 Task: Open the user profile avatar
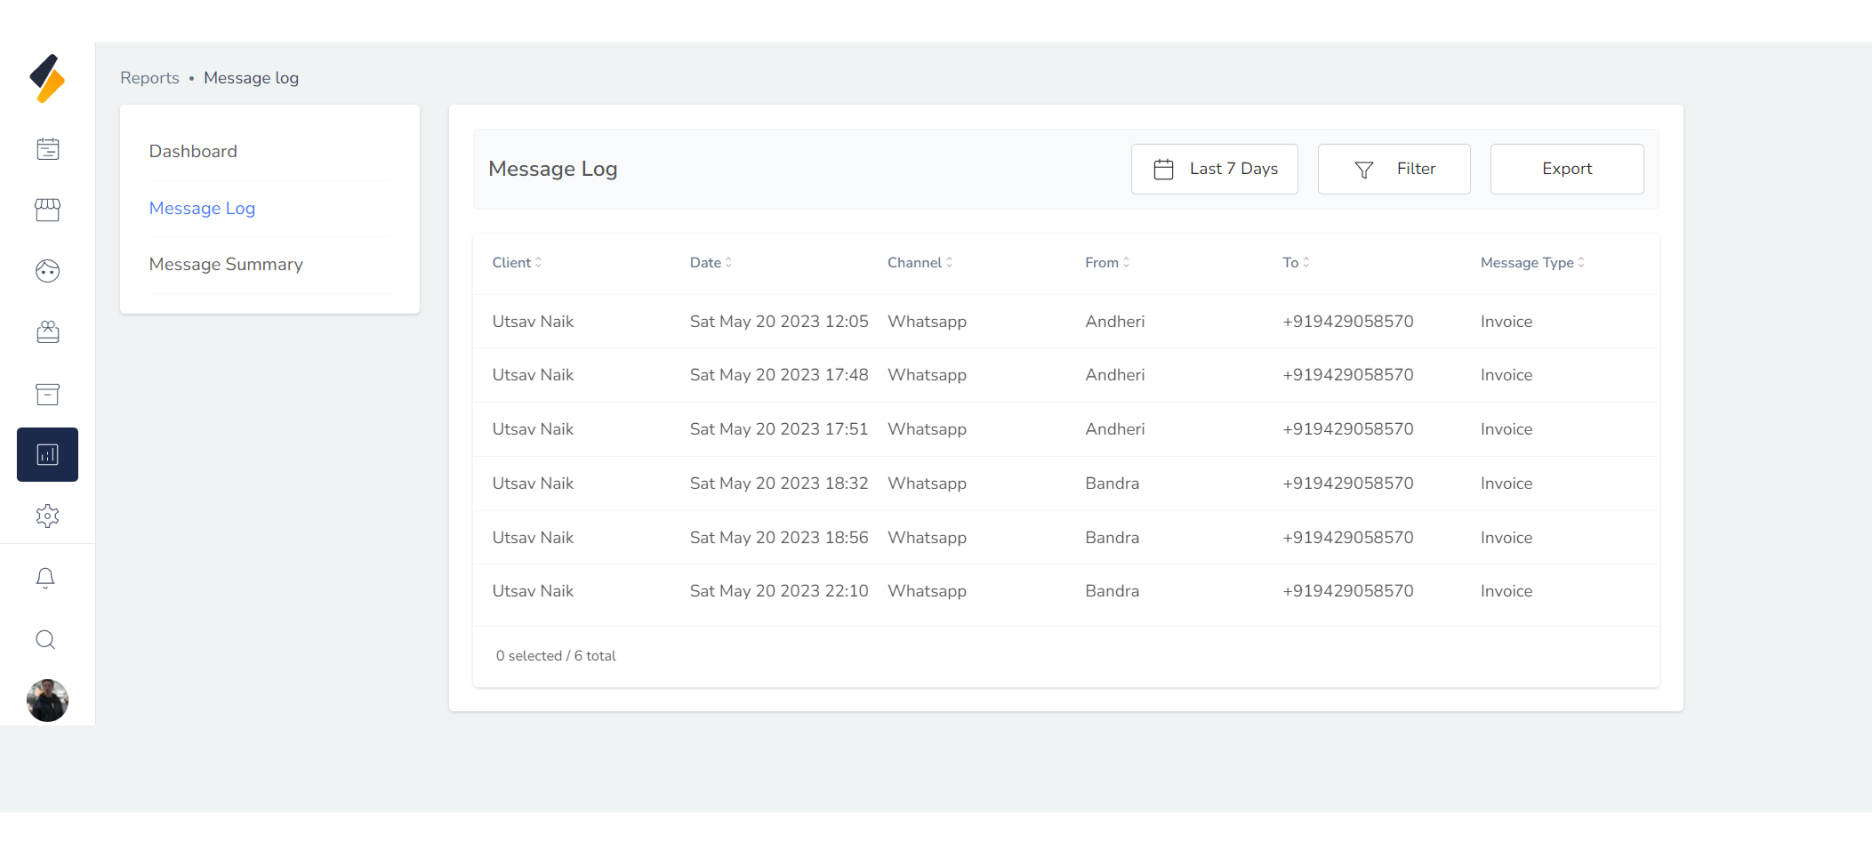(x=47, y=700)
